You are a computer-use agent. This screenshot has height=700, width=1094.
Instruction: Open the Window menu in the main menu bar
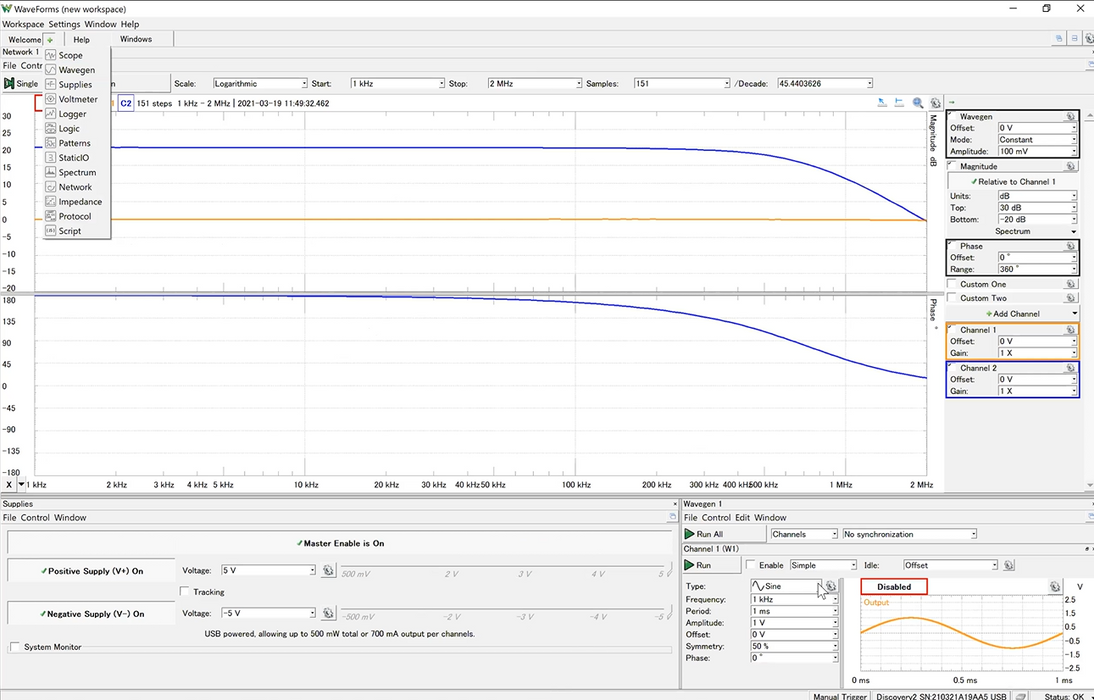point(100,24)
